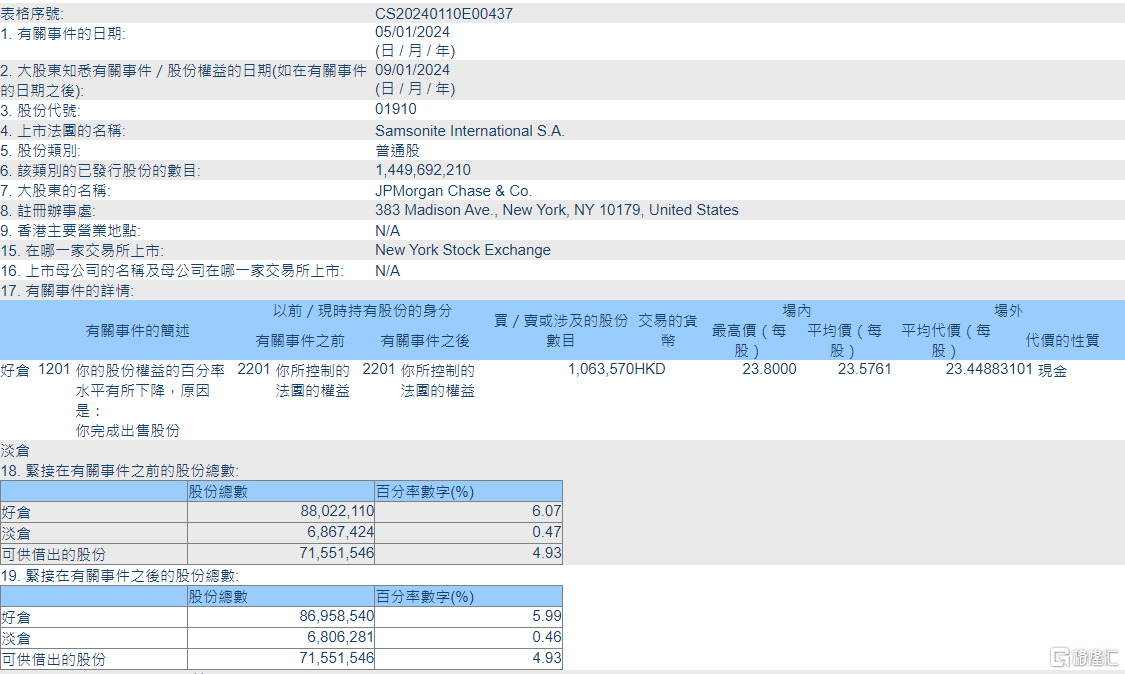
Task: Click header 場內
Action: pyautogui.click(x=796, y=311)
